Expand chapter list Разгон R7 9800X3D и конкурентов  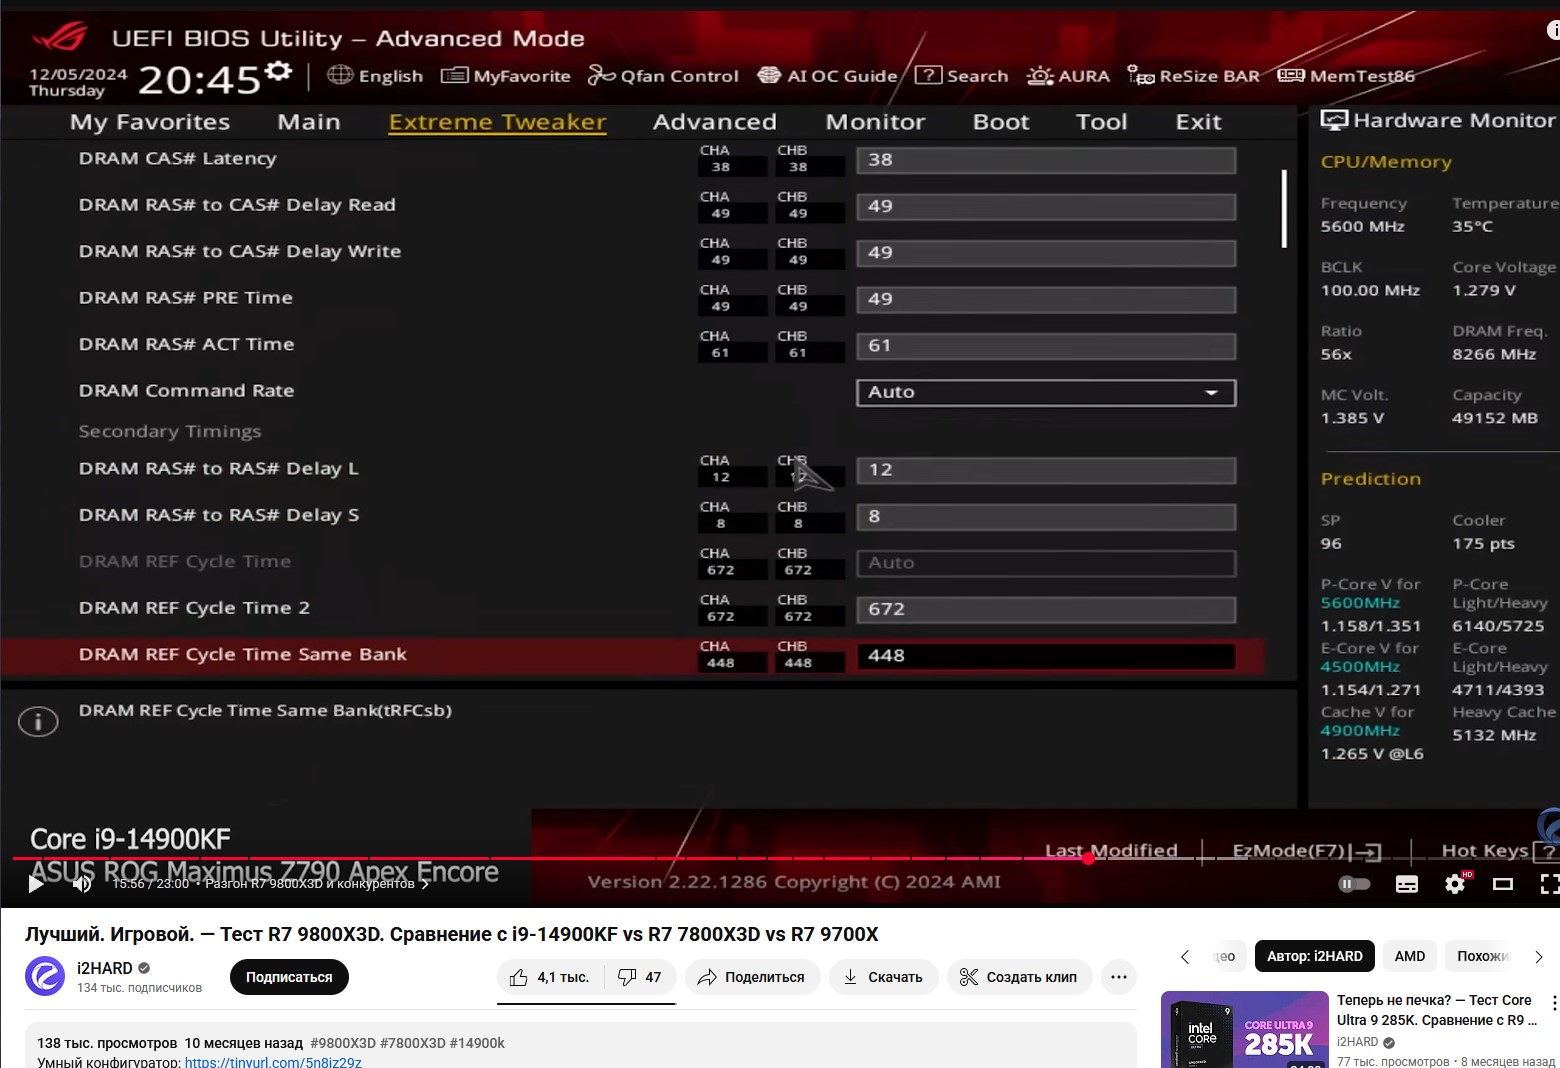point(317,884)
